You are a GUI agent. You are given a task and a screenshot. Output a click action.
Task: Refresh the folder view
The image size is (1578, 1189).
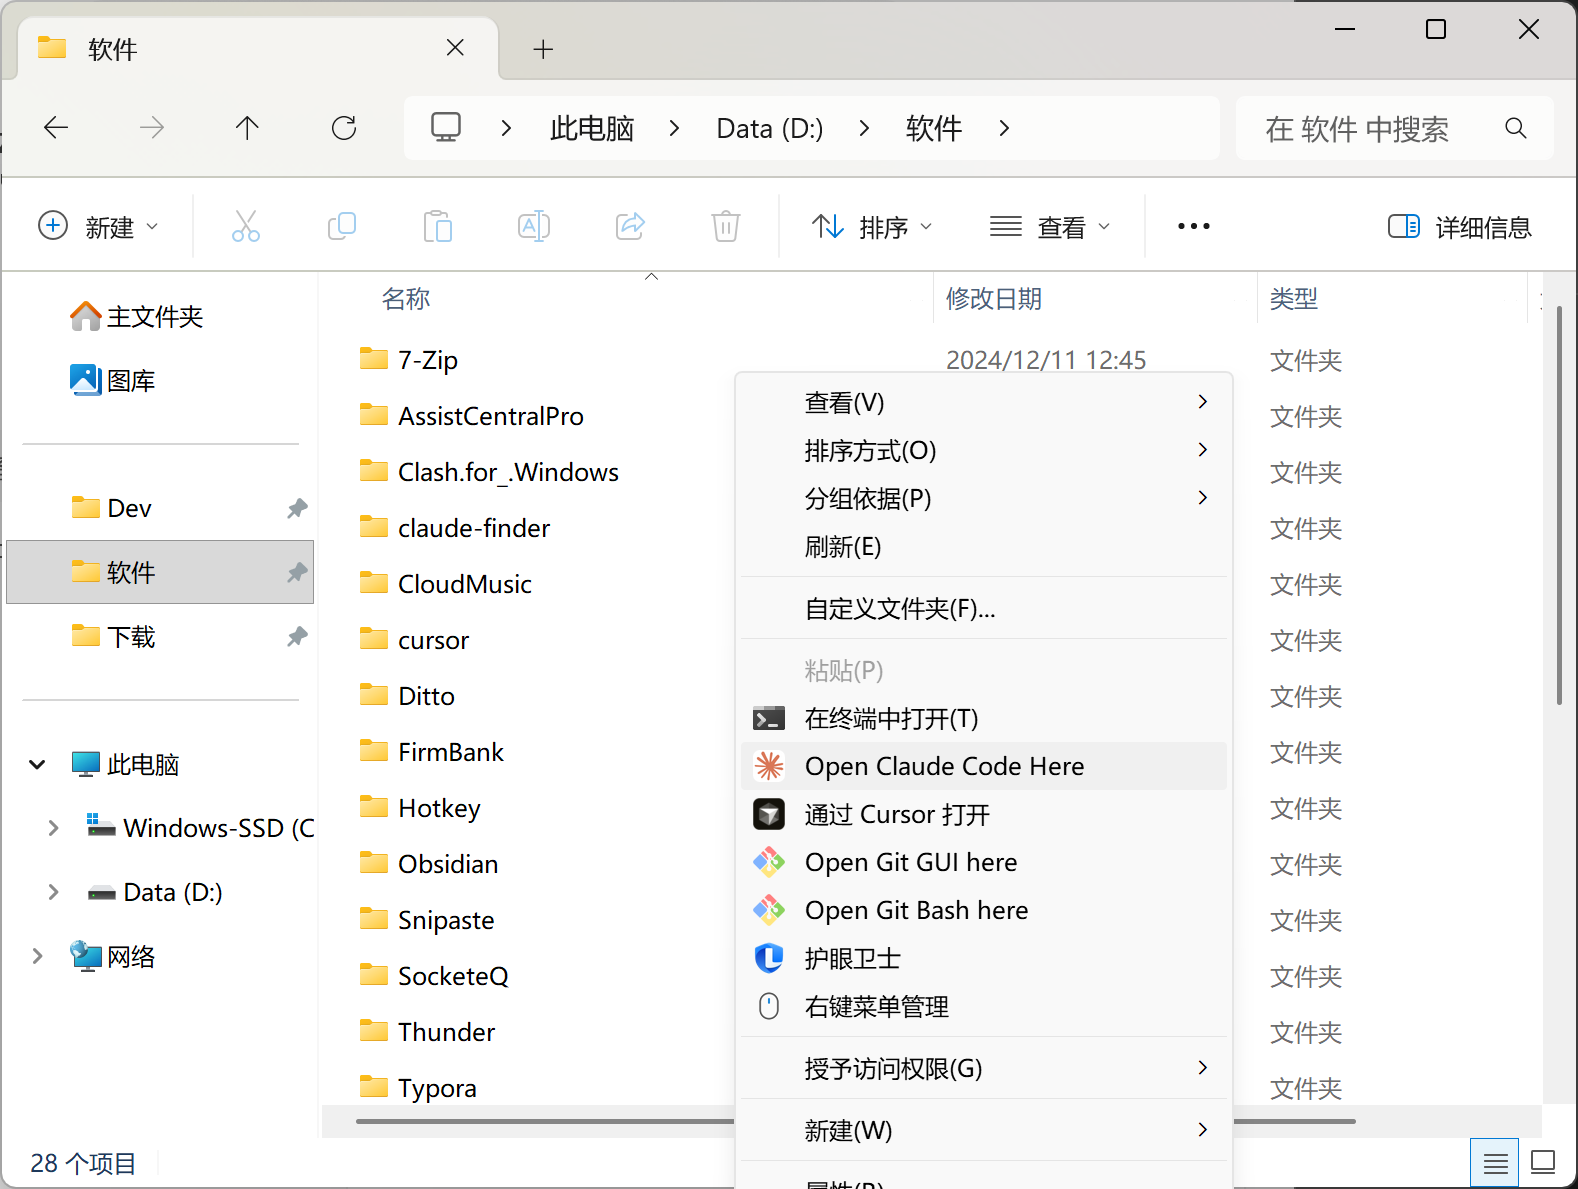(344, 127)
